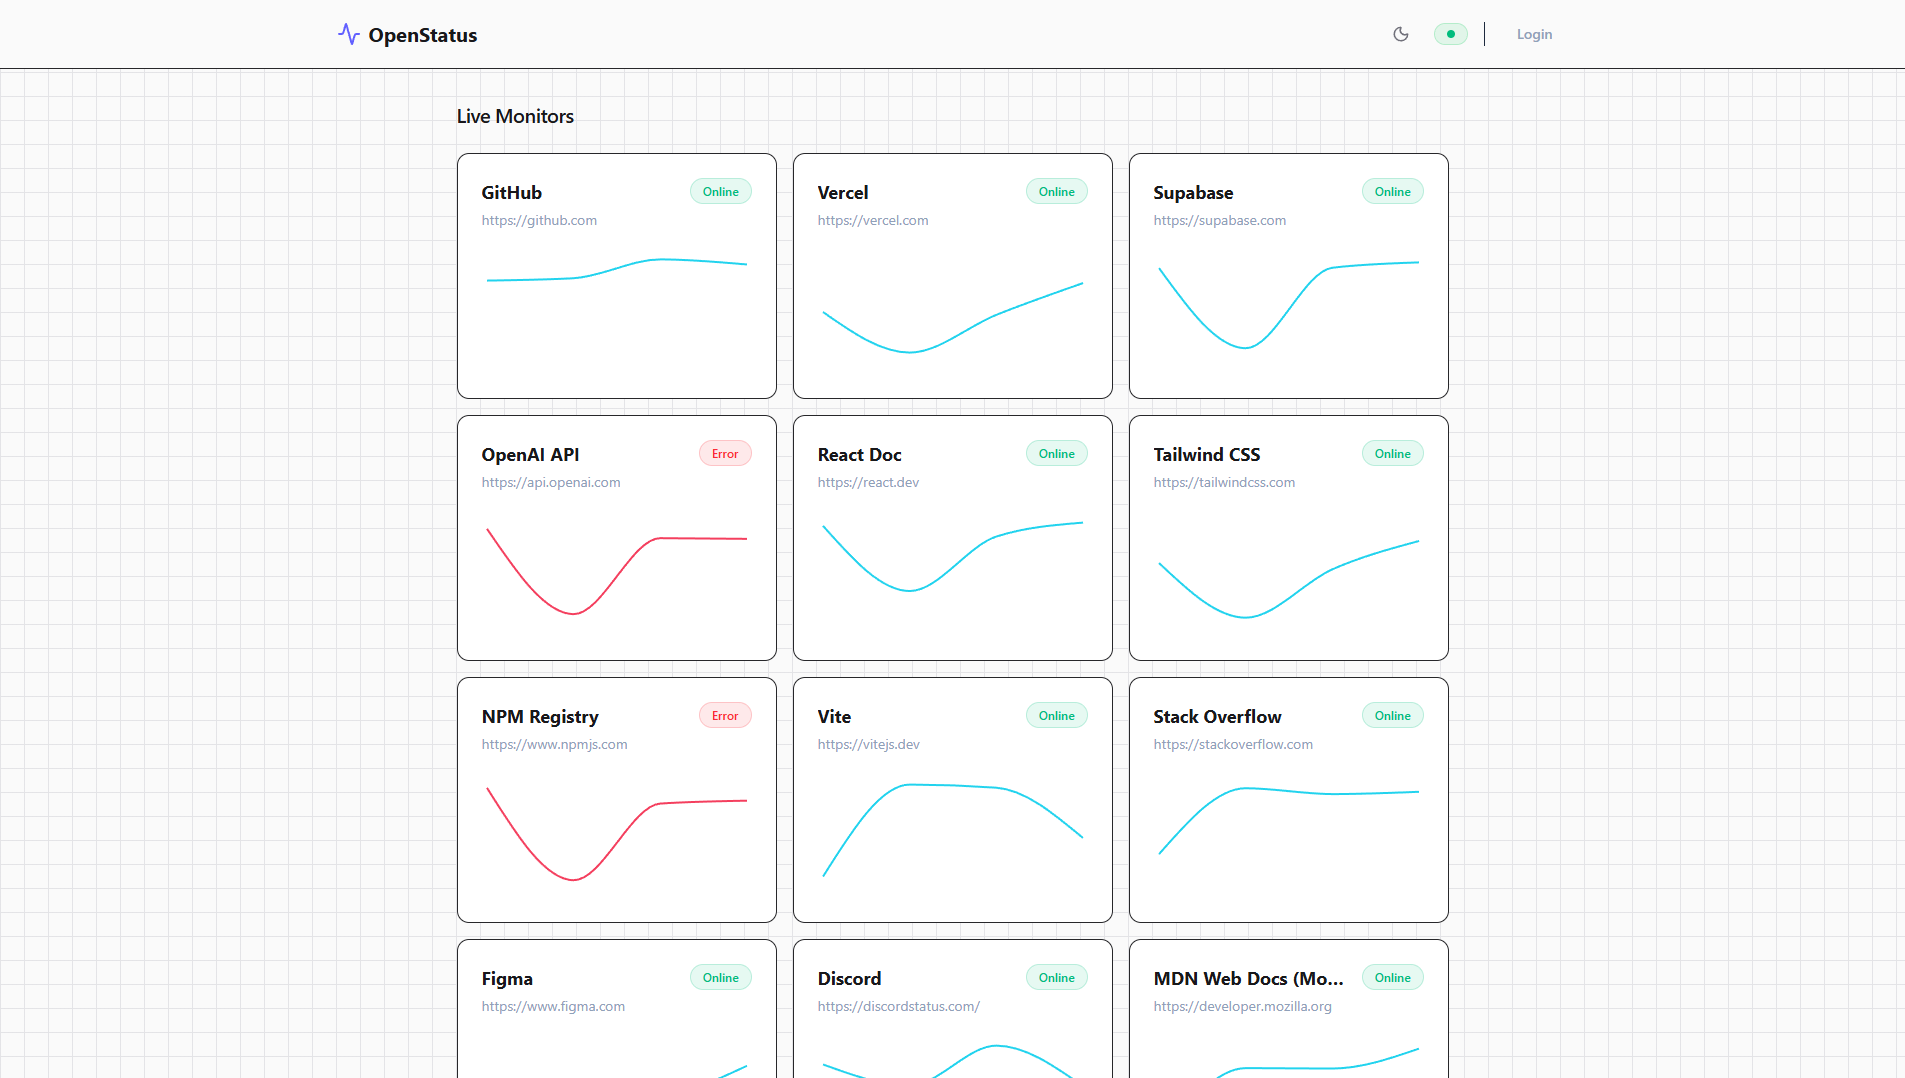The height and width of the screenshot is (1078, 1905).
Task: Click the Vercel Online status badge
Action: [x=1057, y=192]
